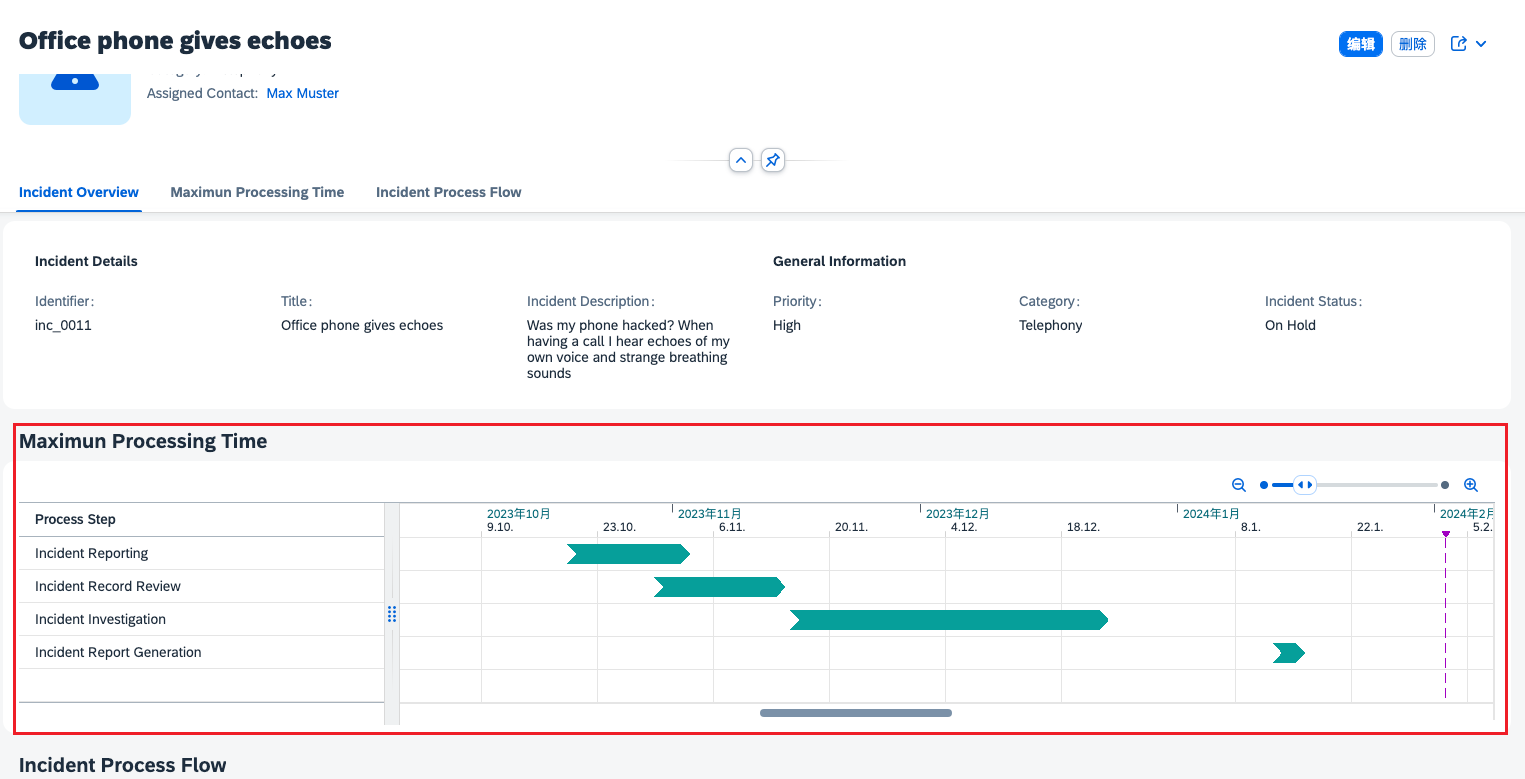Click the blue 编辑 edit button
1525x779 pixels.
click(x=1360, y=44)
